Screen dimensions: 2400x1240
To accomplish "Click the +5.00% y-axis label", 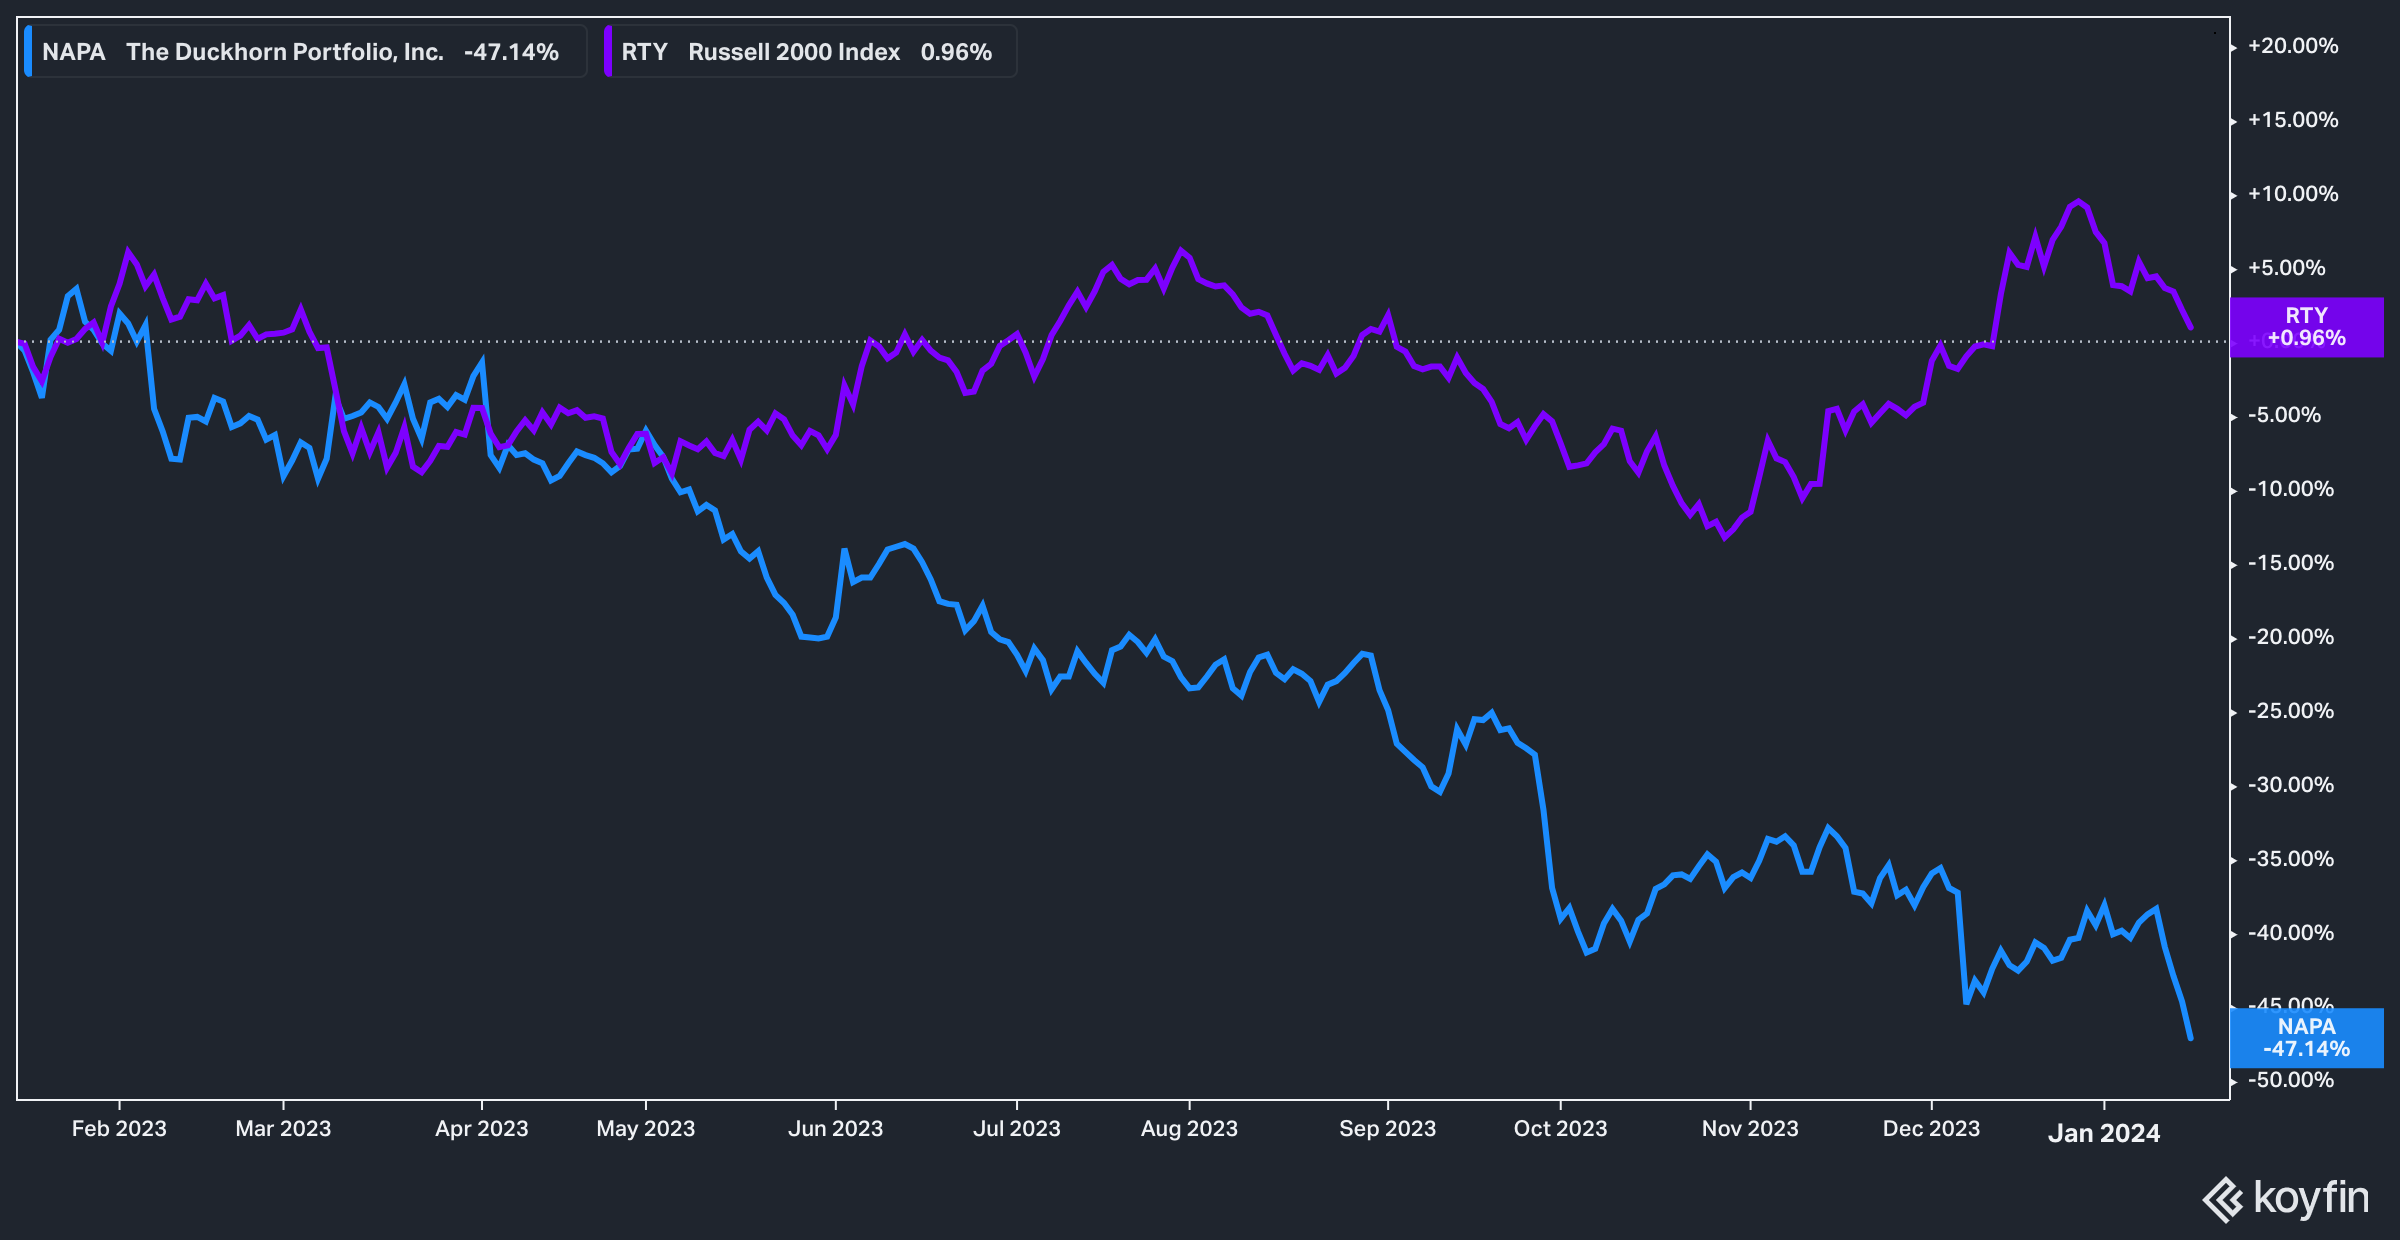I will [x=2287, y=268].
